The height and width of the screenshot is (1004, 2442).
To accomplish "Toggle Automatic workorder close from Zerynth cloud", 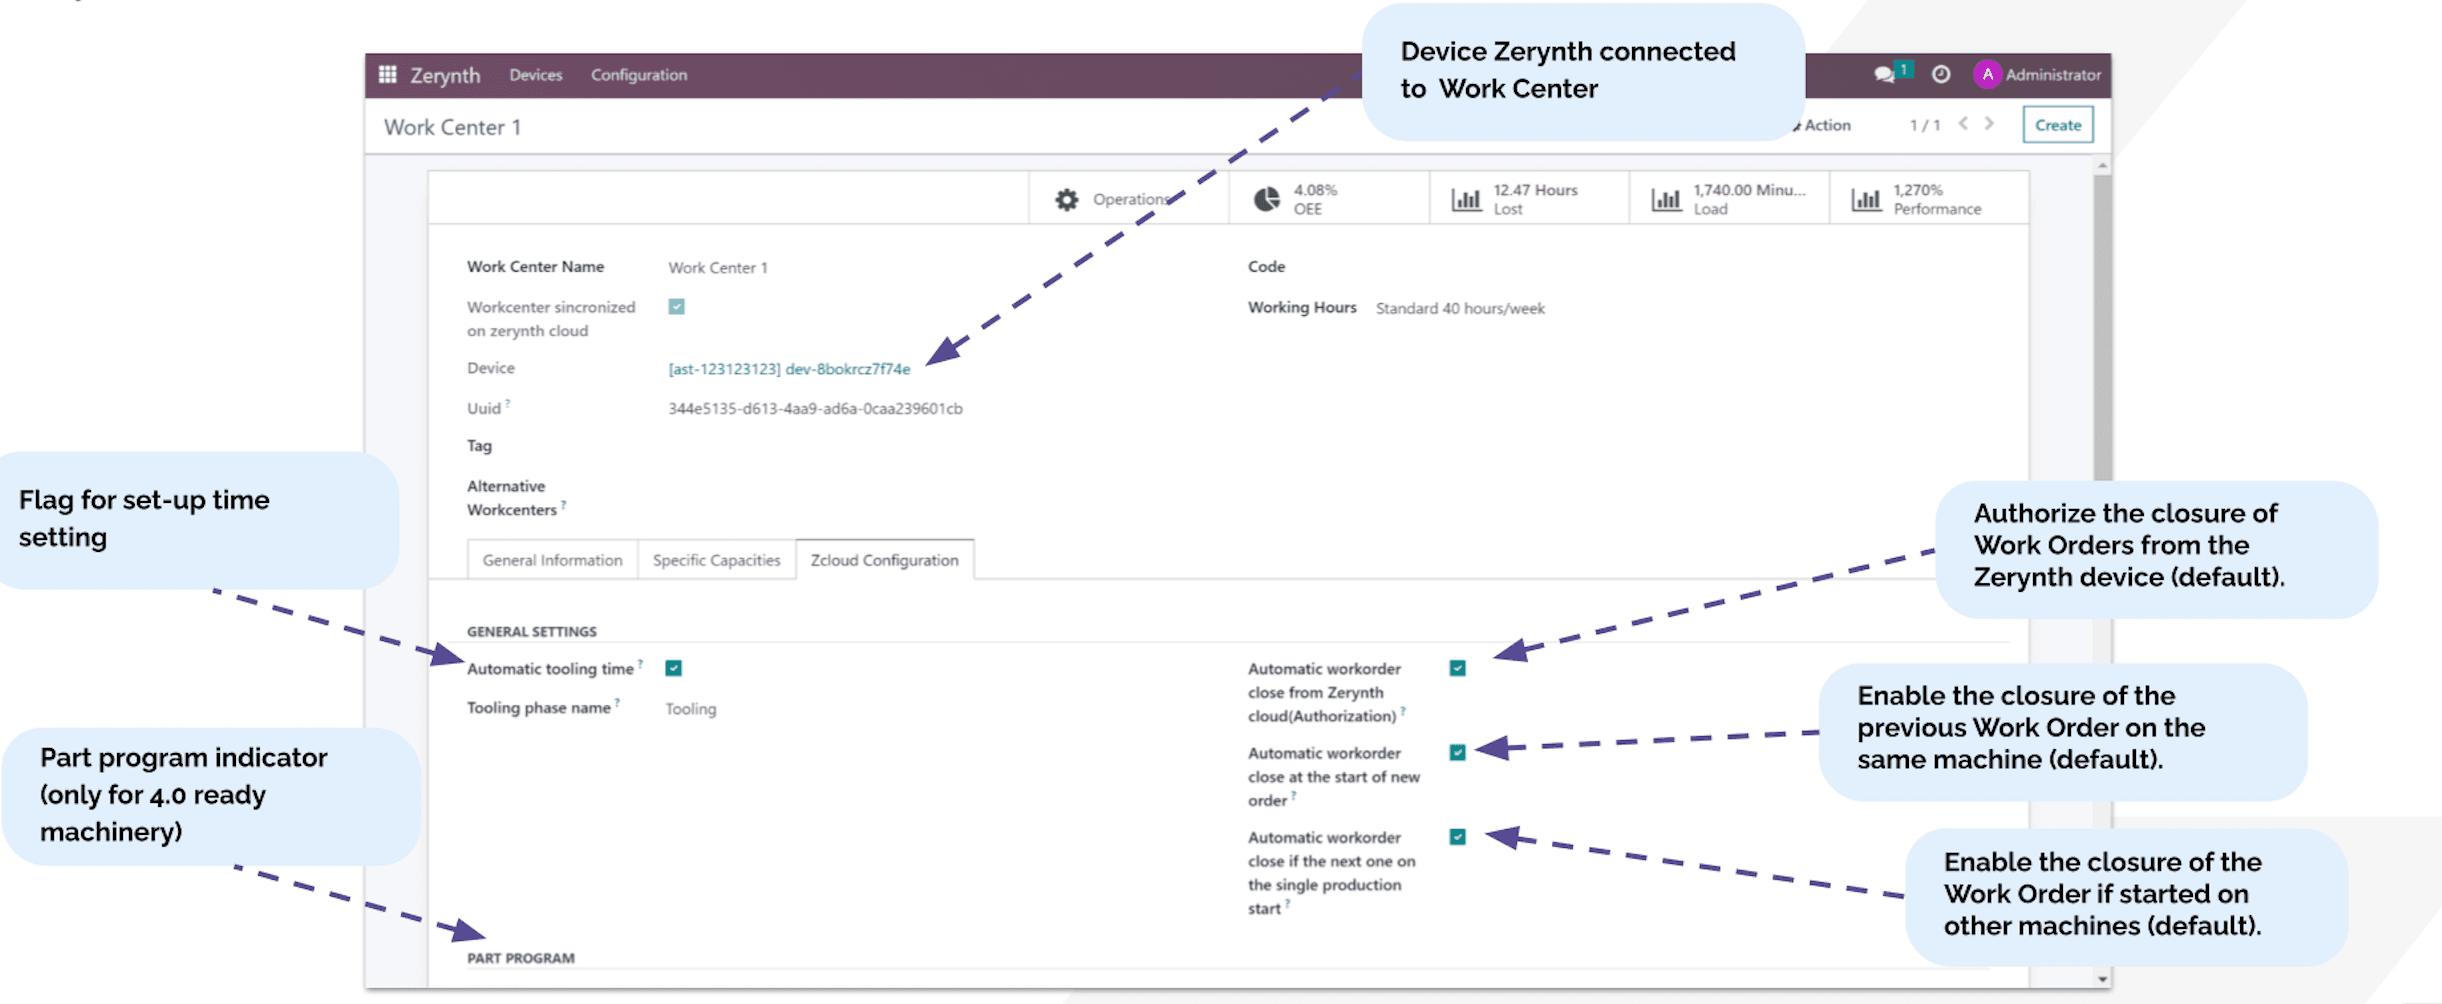I will (x=1456, y=668).
